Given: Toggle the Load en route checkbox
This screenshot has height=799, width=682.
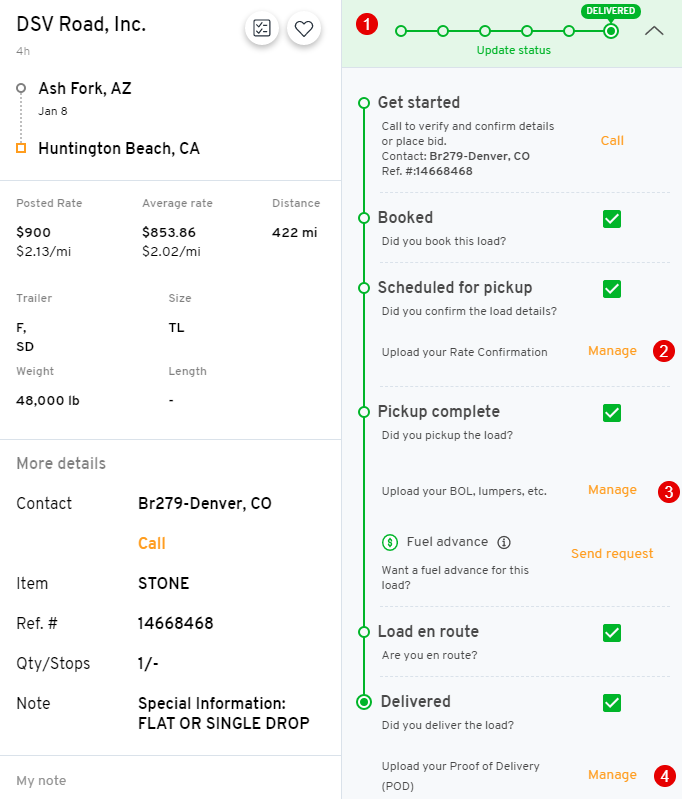Looking at the screenshot, I should (612, 633).
